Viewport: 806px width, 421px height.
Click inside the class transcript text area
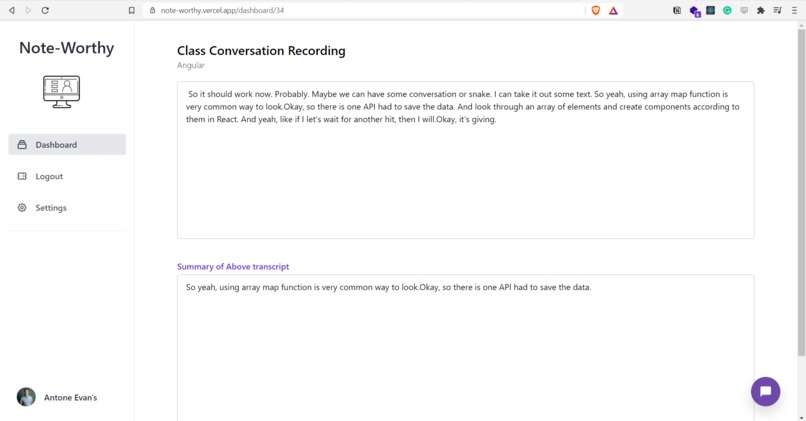(x=466, y=160)
